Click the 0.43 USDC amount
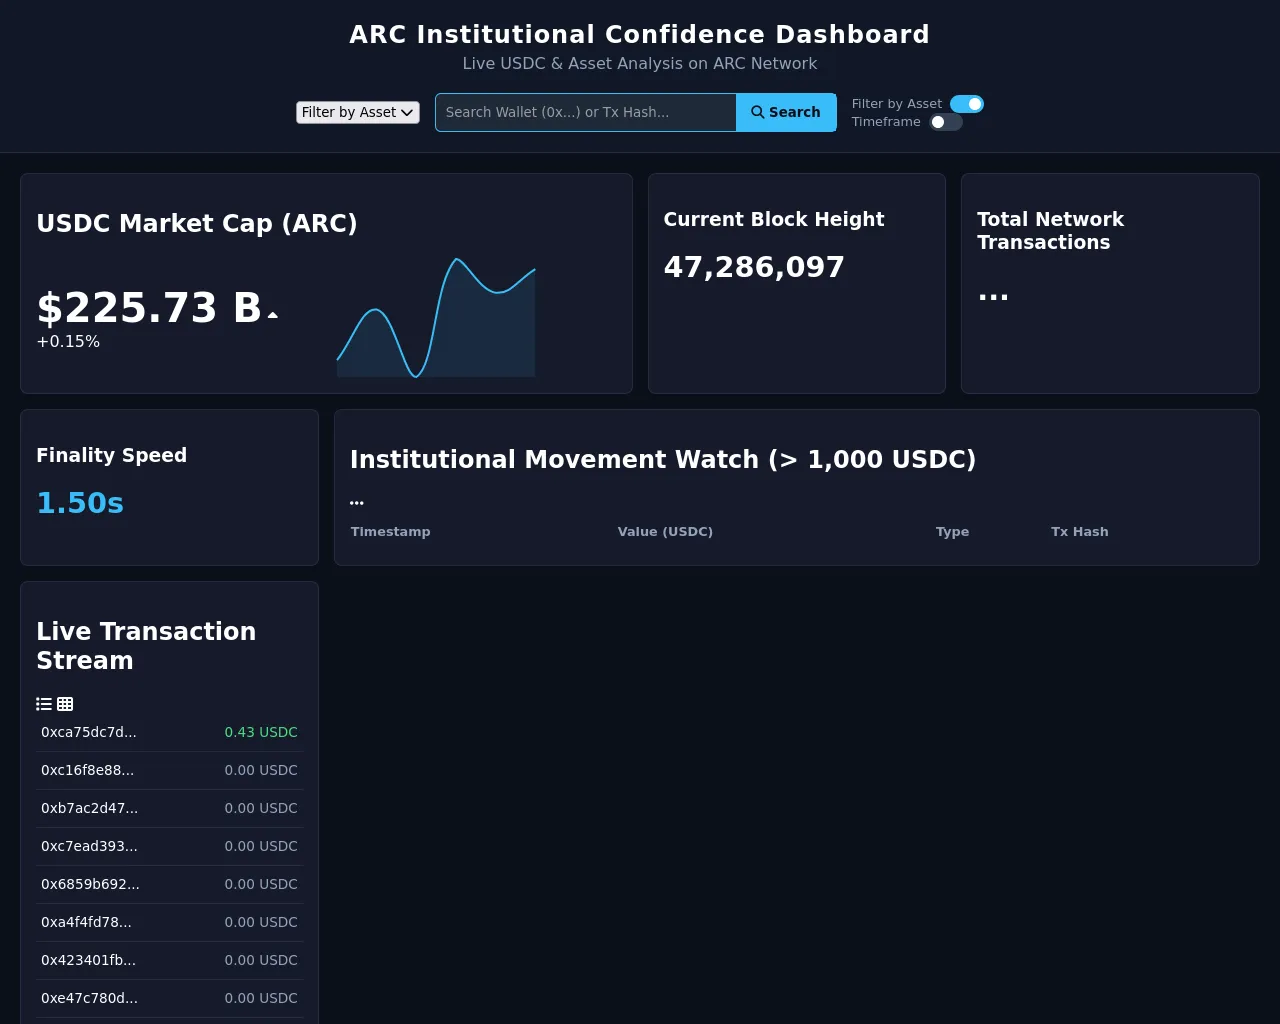 [x=261, y=732]
